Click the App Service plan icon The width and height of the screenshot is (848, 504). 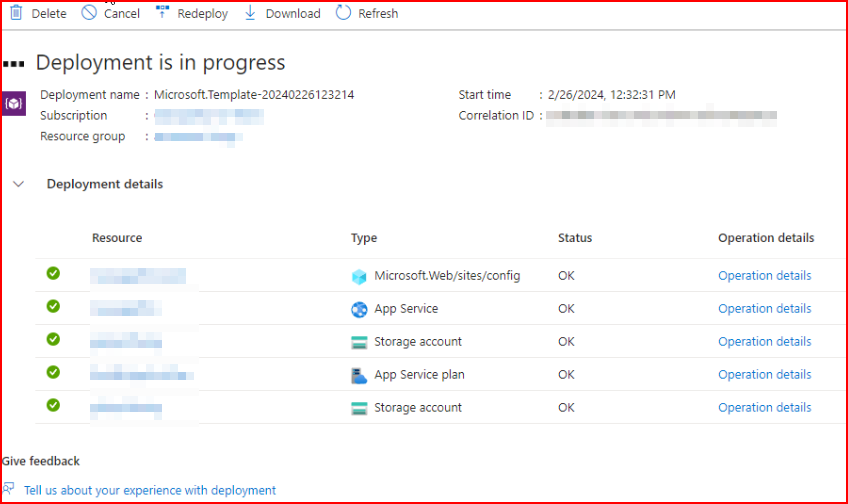(360, 375)
